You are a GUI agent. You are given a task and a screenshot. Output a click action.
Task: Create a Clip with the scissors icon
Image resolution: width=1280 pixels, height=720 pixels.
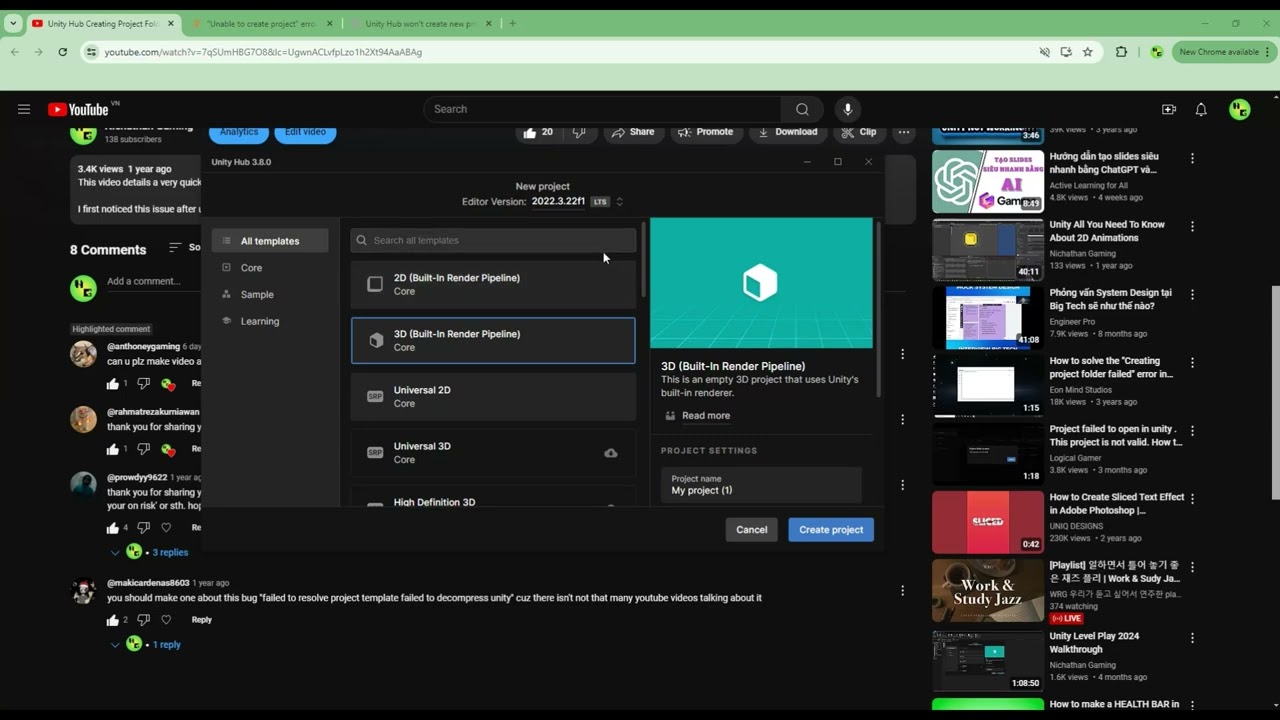pos(847,132)
